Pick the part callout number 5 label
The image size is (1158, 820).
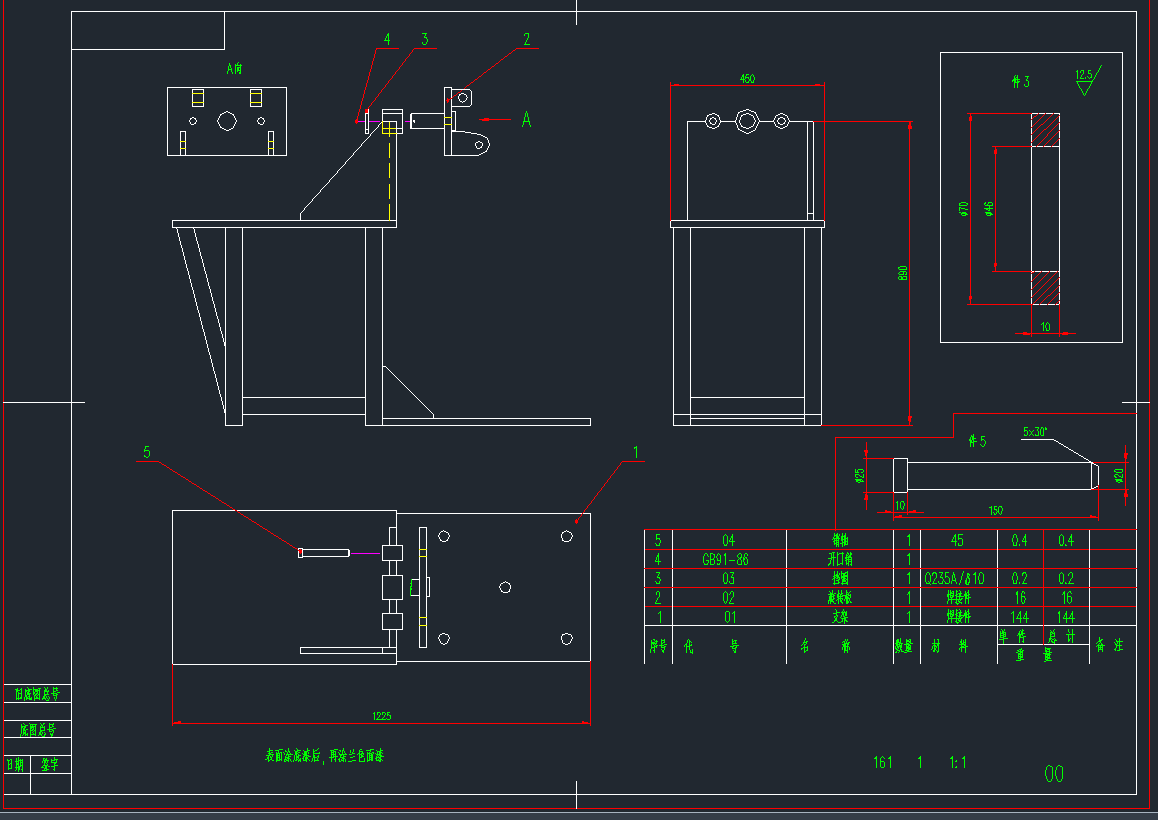click(x=147, y=452)
